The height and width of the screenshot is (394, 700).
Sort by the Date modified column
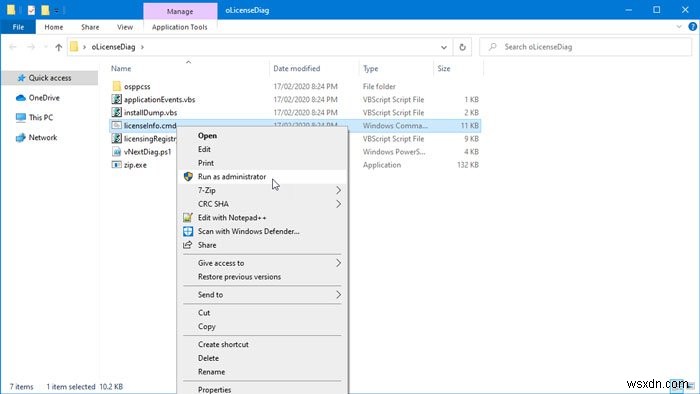click(296, 68)
